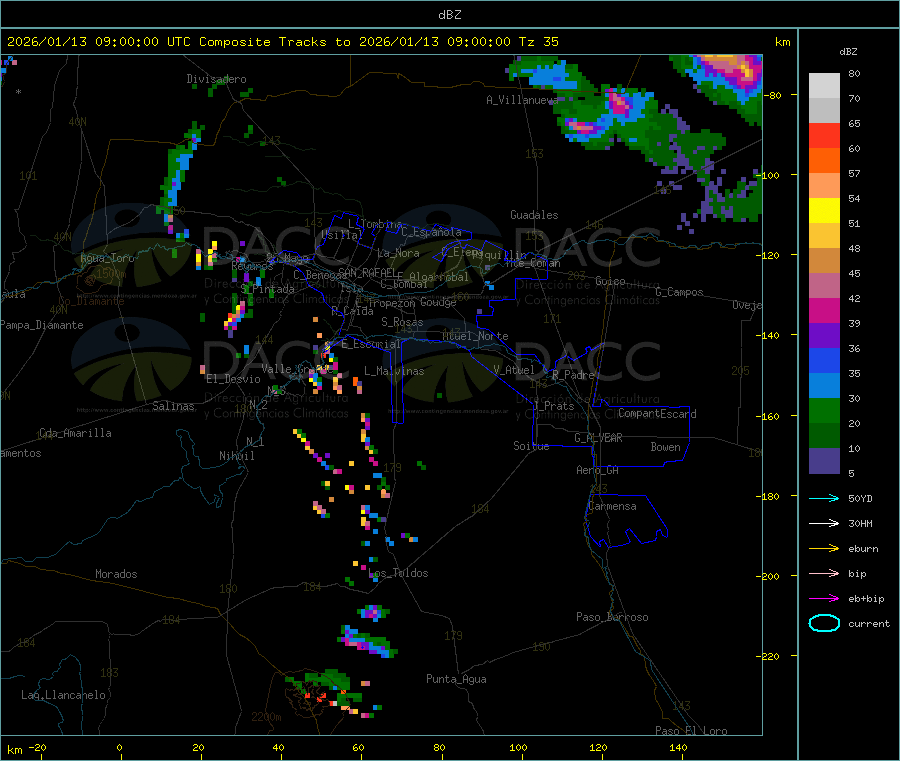Click the date 2026/01/13 09:00:00 UTC text
The height and width of the screenshot is (761, 900).
(99, 41)
